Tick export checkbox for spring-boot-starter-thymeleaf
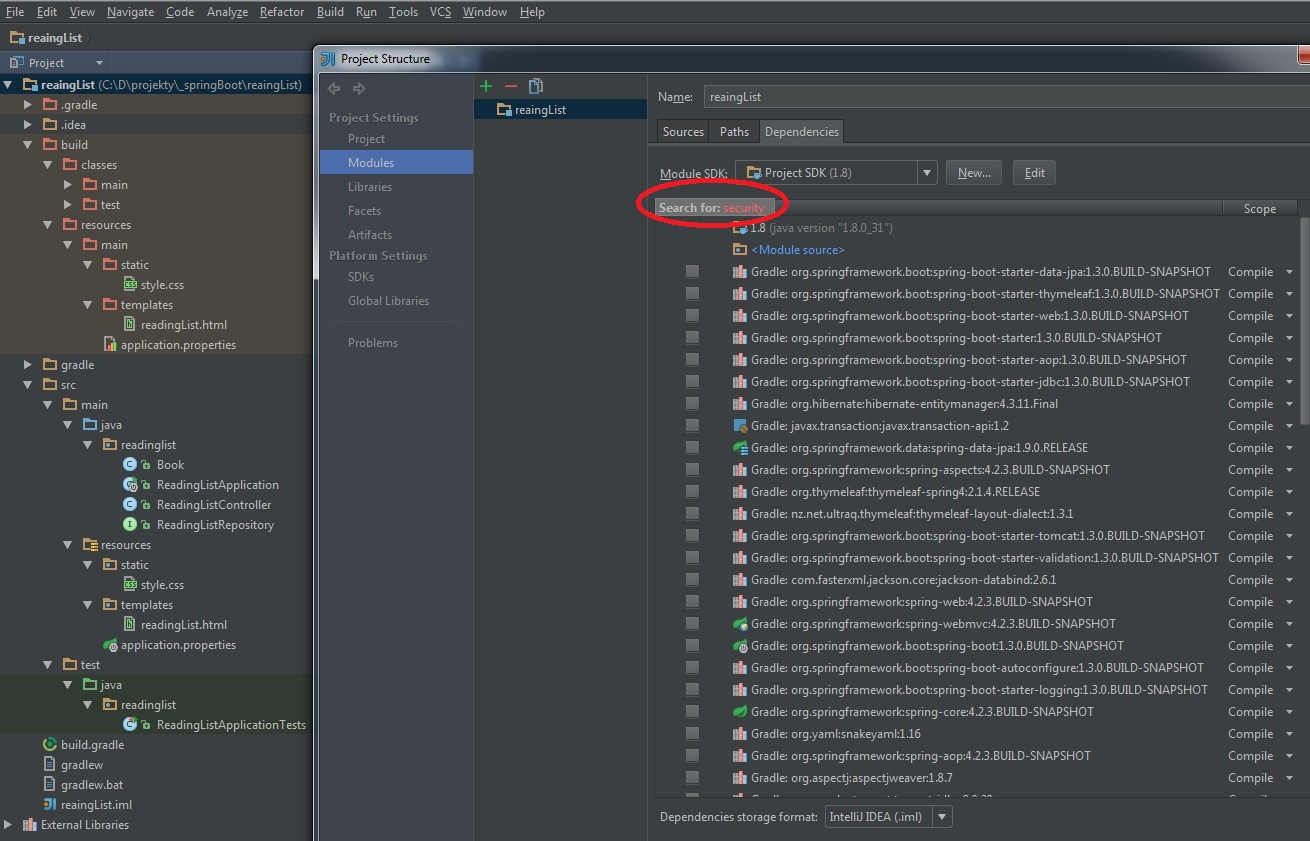 pyautogui.click(x=692, y=294)
